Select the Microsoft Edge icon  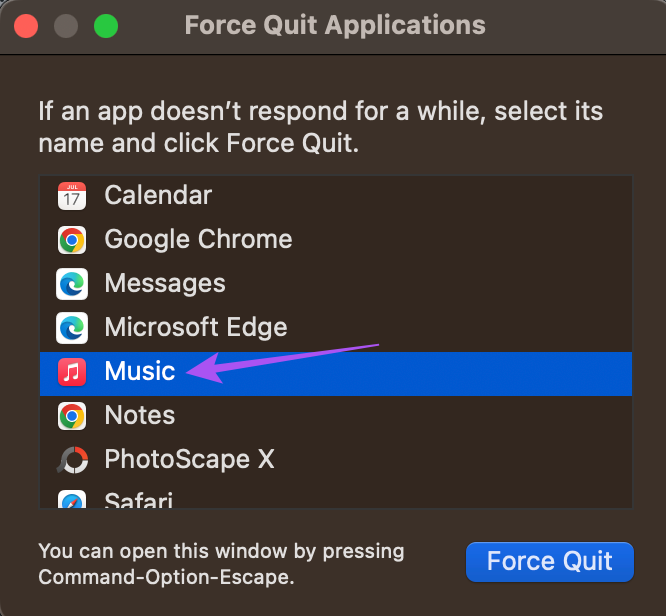[x=72, y=328]
